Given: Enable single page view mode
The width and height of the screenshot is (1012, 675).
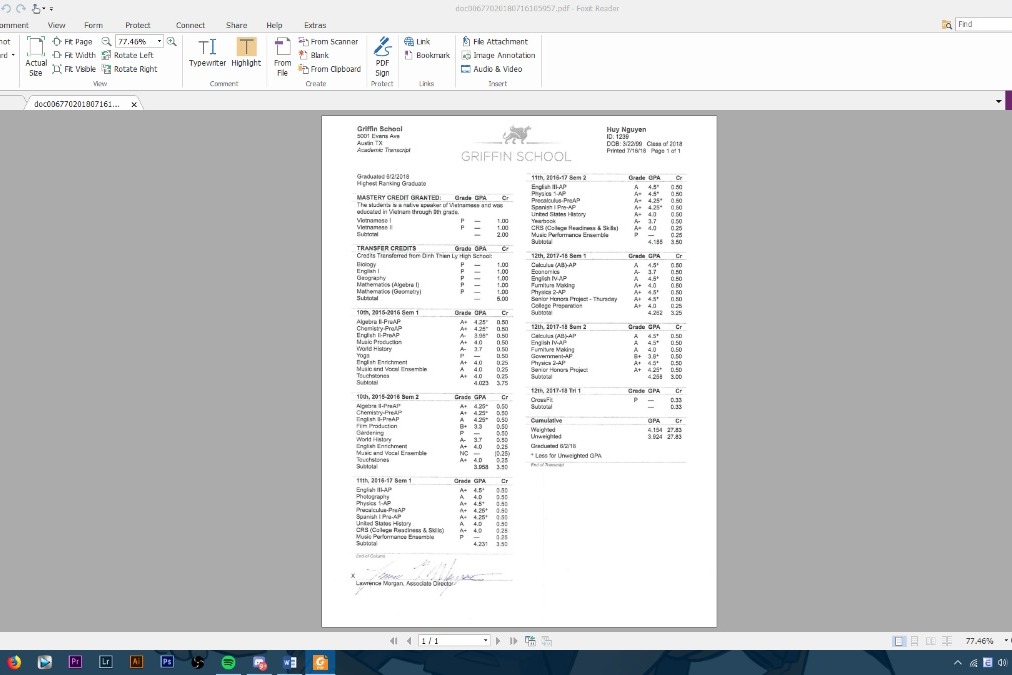Looking at the screenshot, I should pos(899,640).
